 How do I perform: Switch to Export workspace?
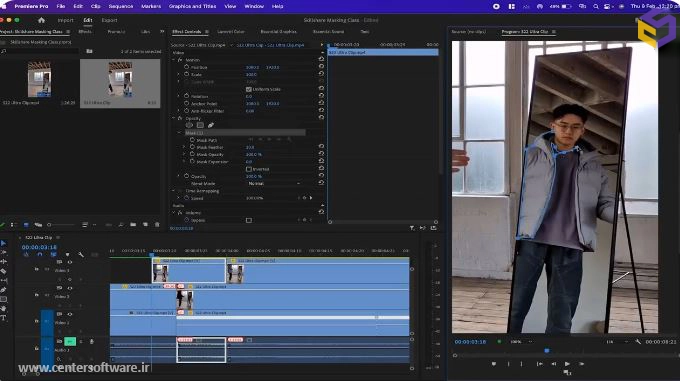[x=109, y=20]
